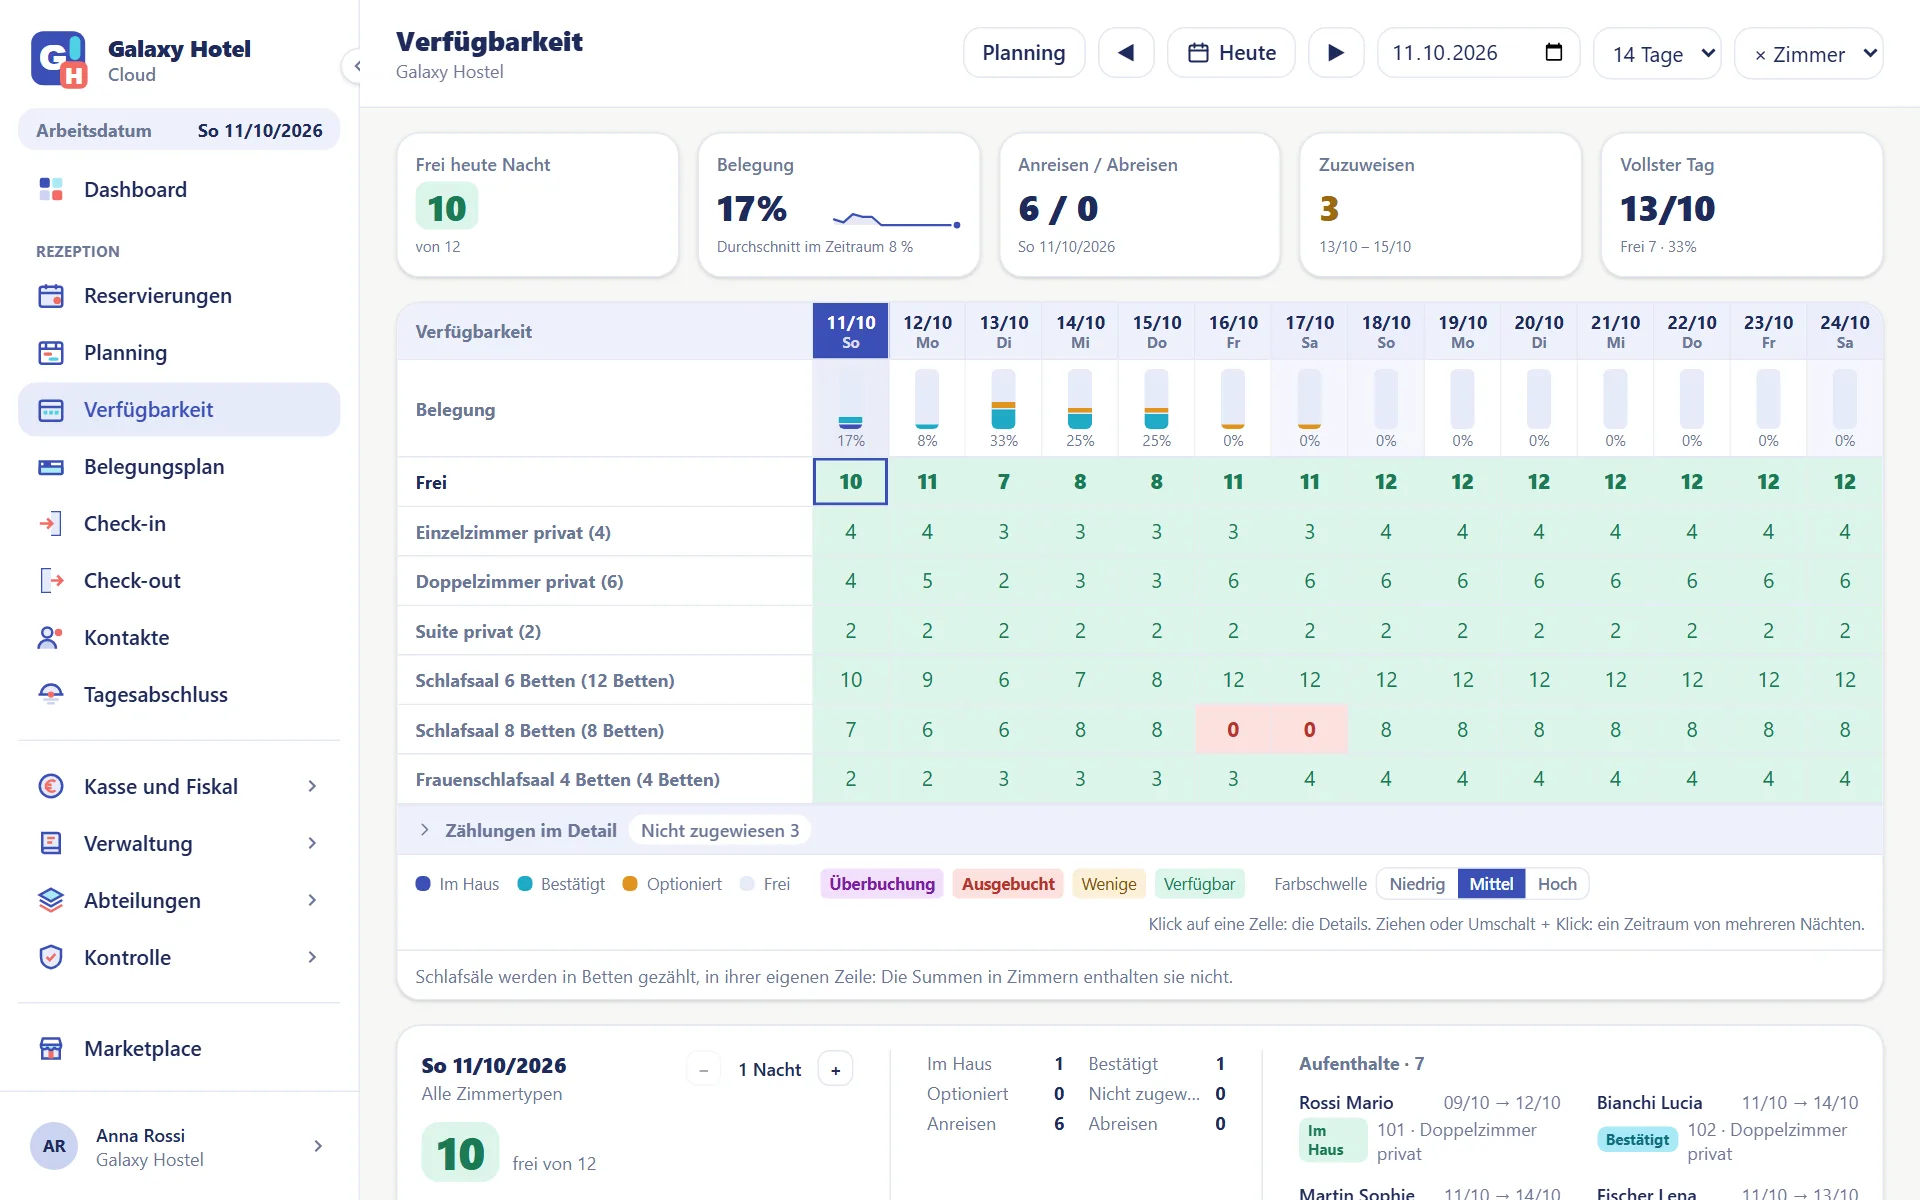Open the Zimmer filter dropdown

point(1809,53)
